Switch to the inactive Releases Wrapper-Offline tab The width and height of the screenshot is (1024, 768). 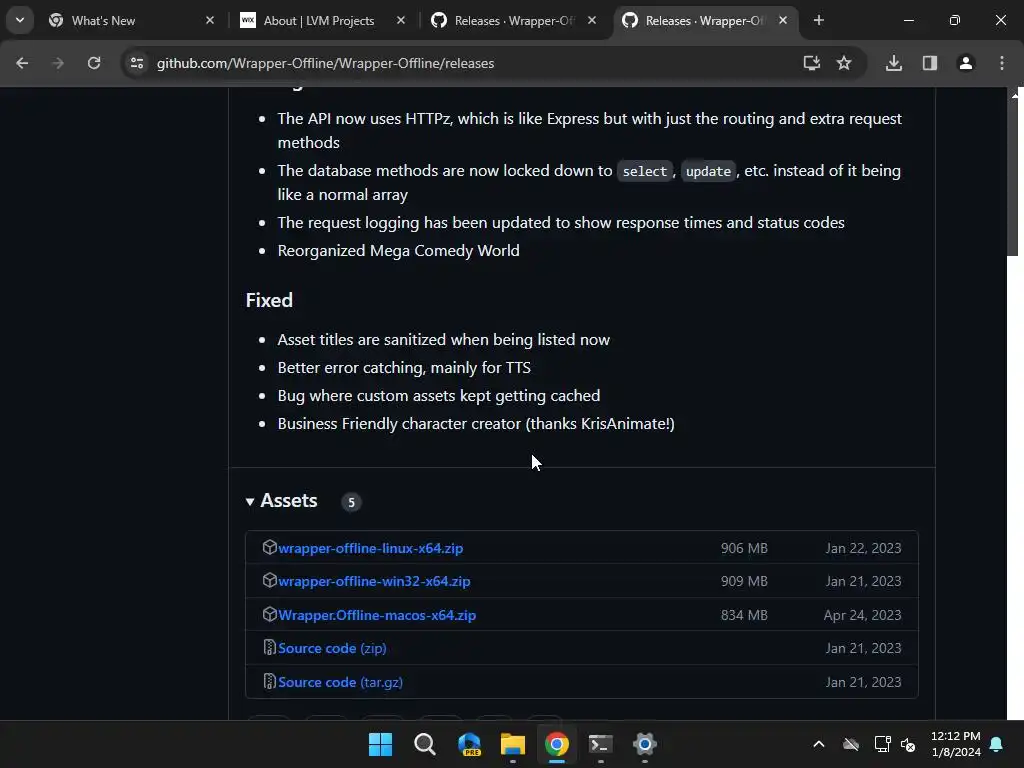(513, 21)
